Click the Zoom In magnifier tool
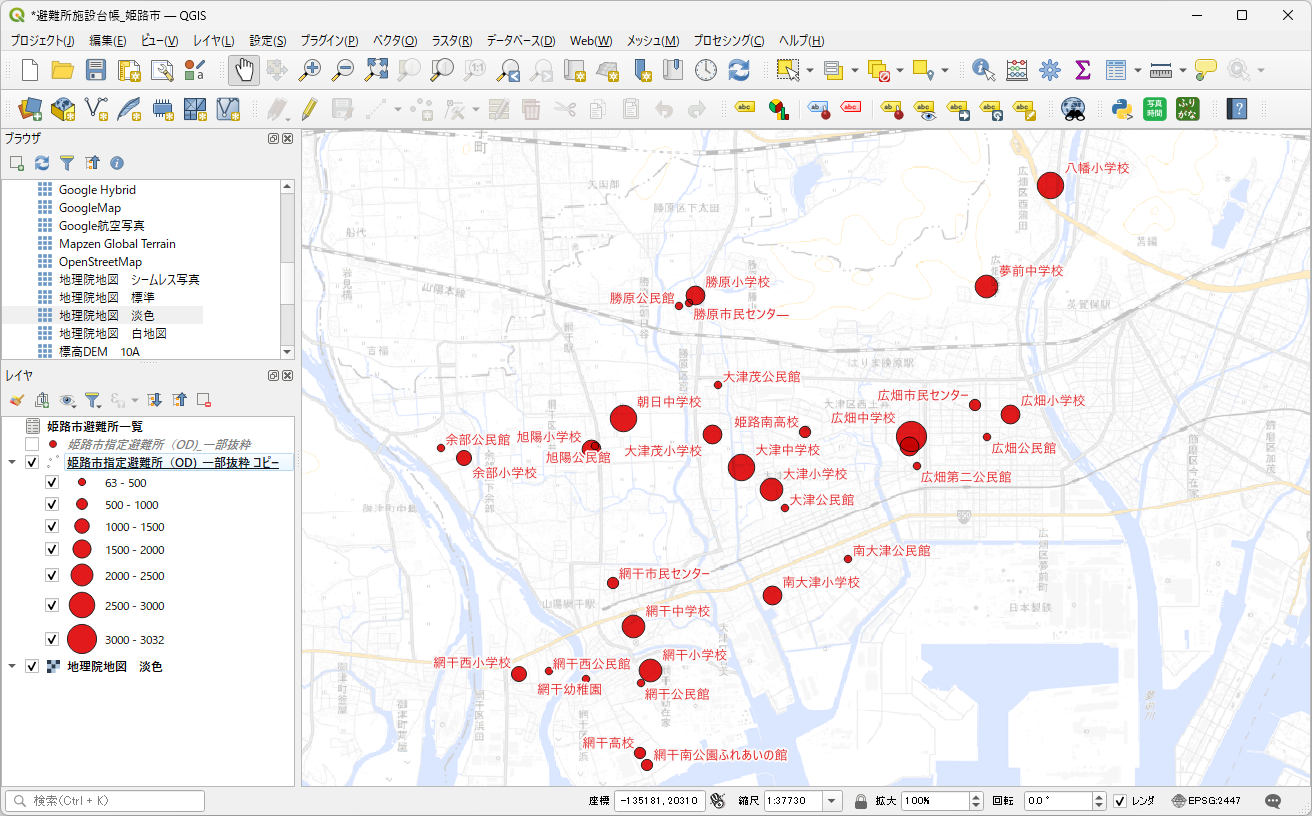The image size is (1312, 816). [311, 70]
